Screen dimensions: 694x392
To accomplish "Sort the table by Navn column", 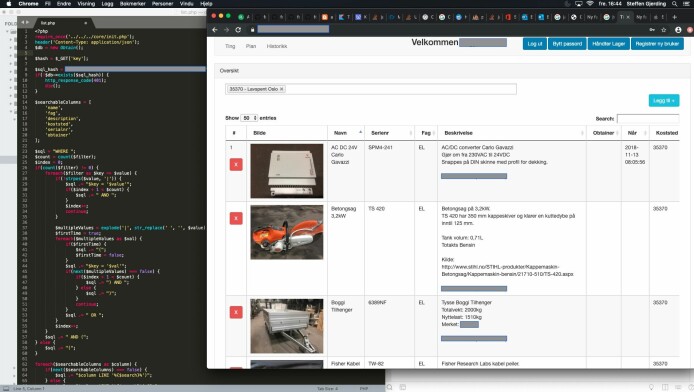I will click(346, 133).
